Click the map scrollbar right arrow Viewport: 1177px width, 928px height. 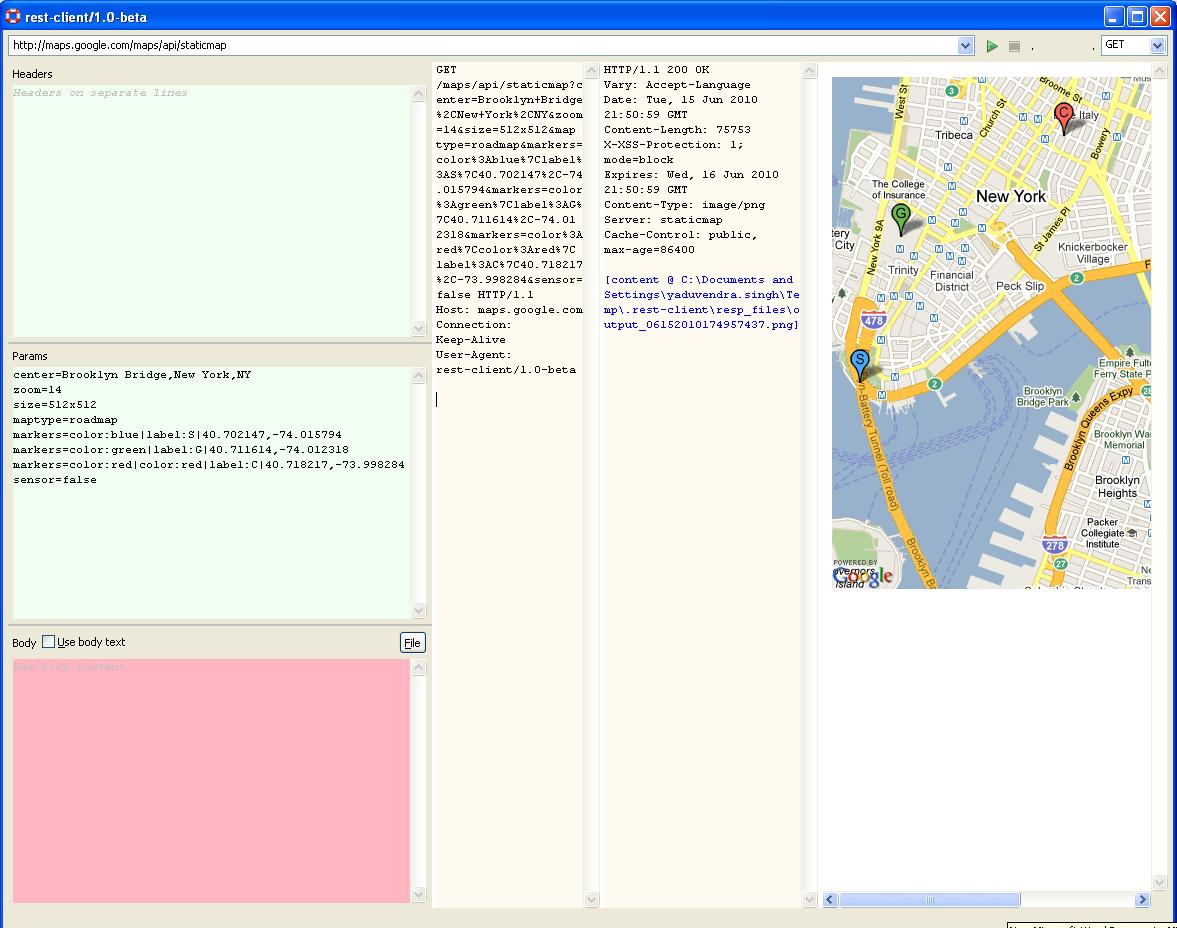1142,899
